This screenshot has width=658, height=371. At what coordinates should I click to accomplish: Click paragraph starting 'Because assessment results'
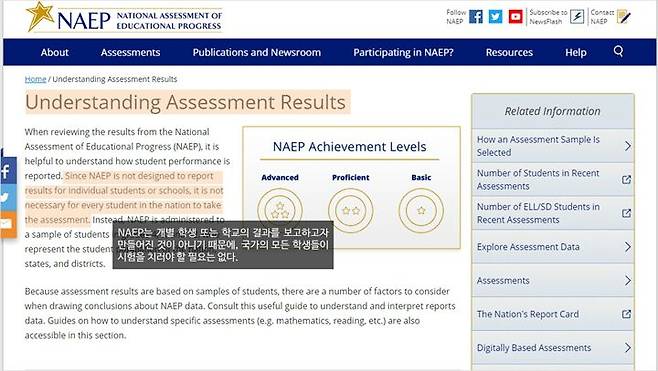point(240,313)
